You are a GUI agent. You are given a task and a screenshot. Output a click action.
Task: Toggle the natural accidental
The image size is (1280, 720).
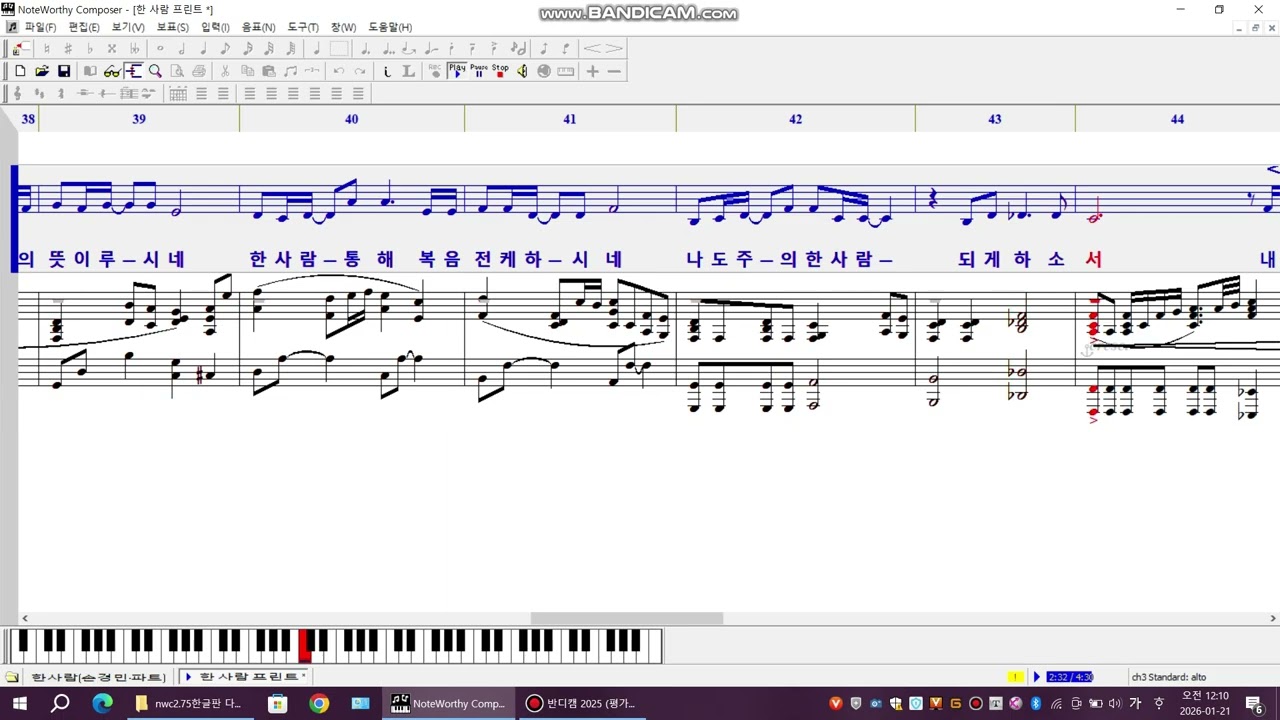coord(47,48)
